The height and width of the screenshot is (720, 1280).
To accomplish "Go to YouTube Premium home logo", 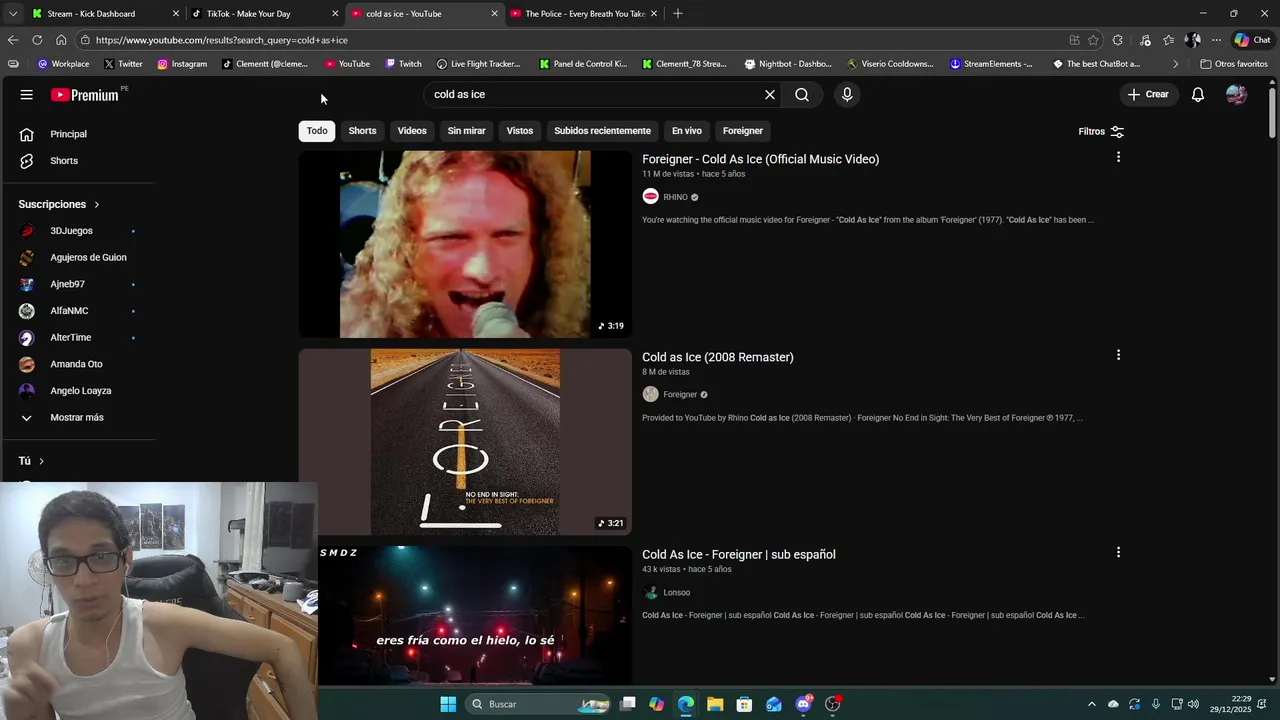I will tap(87, 95).
